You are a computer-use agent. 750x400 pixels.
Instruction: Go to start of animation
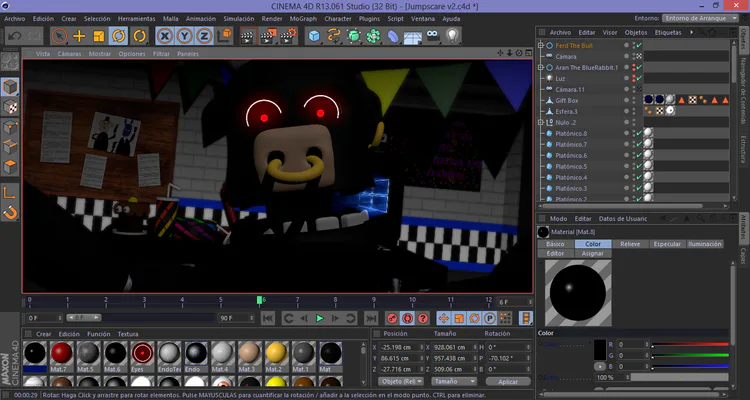click(268, 318)
